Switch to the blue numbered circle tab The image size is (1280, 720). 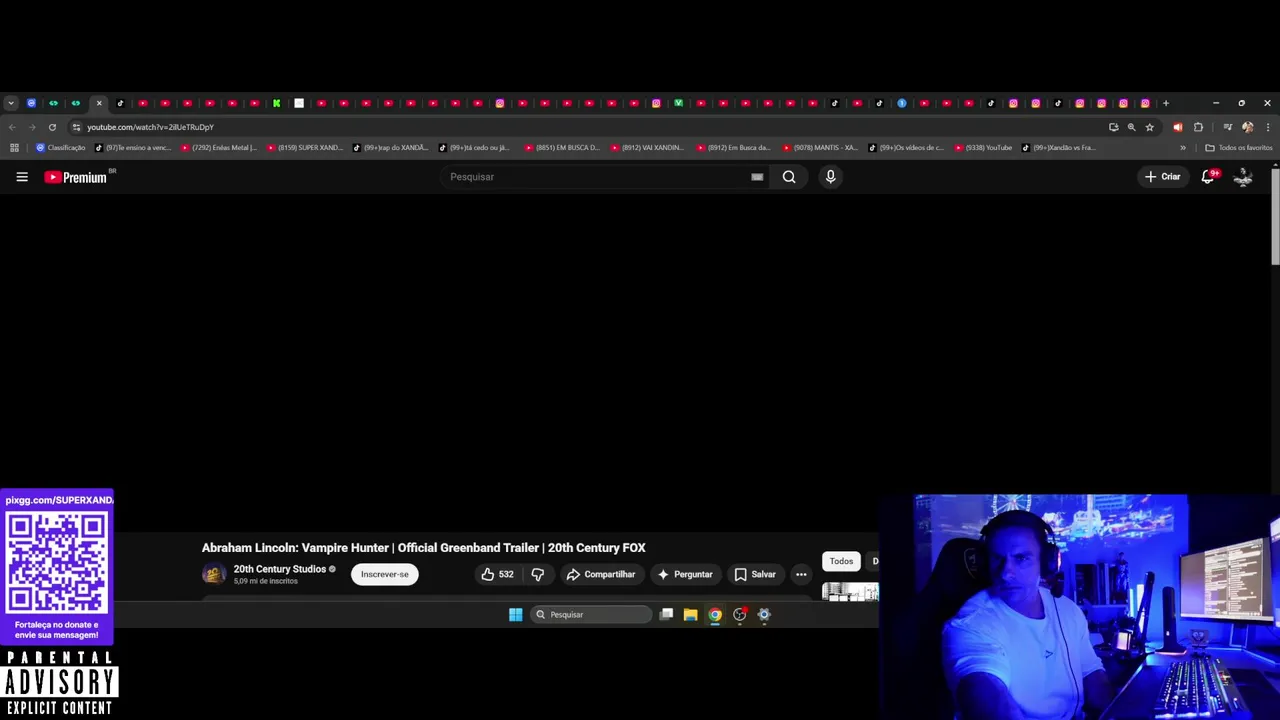[x=902, y=103]
